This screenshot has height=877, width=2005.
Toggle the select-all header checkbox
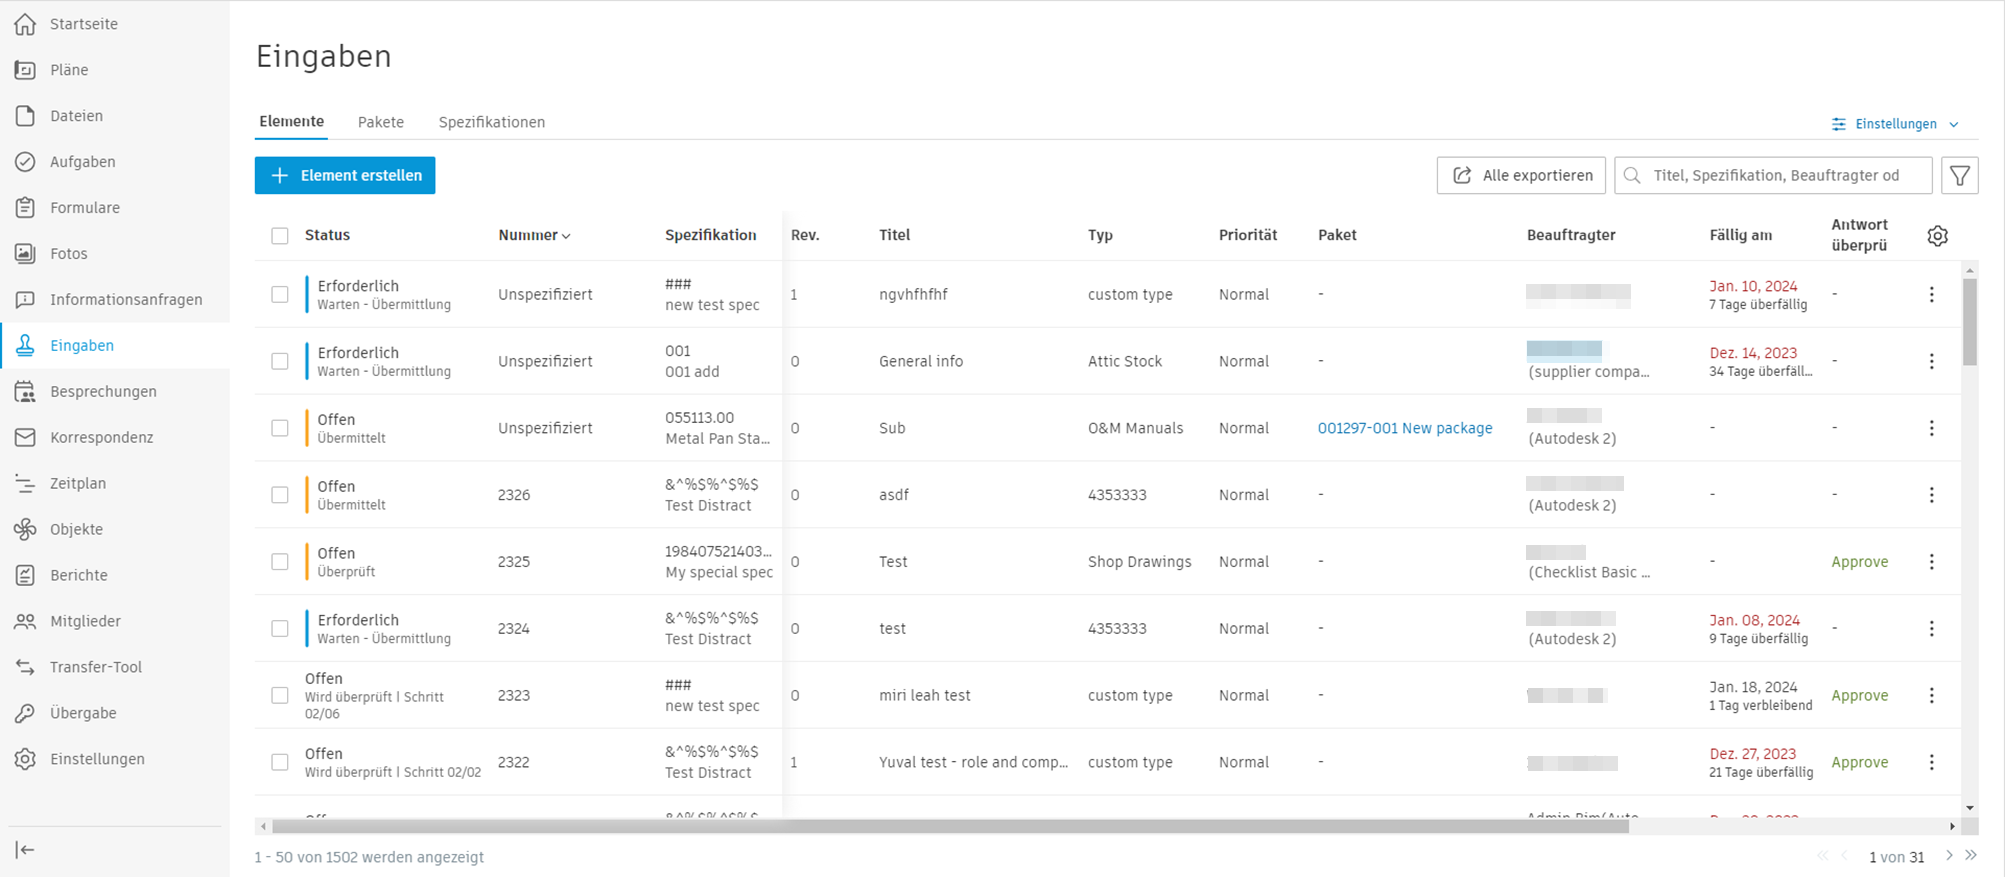click(x=280, y=236)
